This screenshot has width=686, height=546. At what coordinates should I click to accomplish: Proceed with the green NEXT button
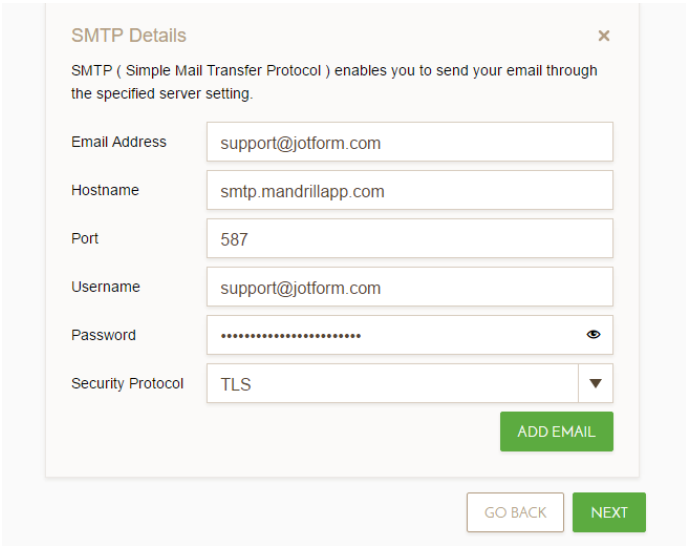[609, 512]
